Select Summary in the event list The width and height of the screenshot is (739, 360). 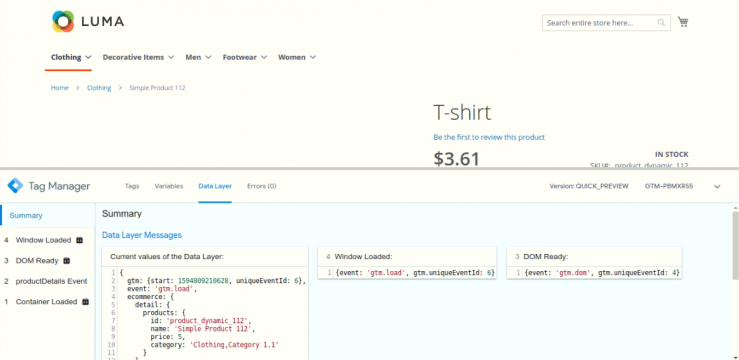pos(26,215)
